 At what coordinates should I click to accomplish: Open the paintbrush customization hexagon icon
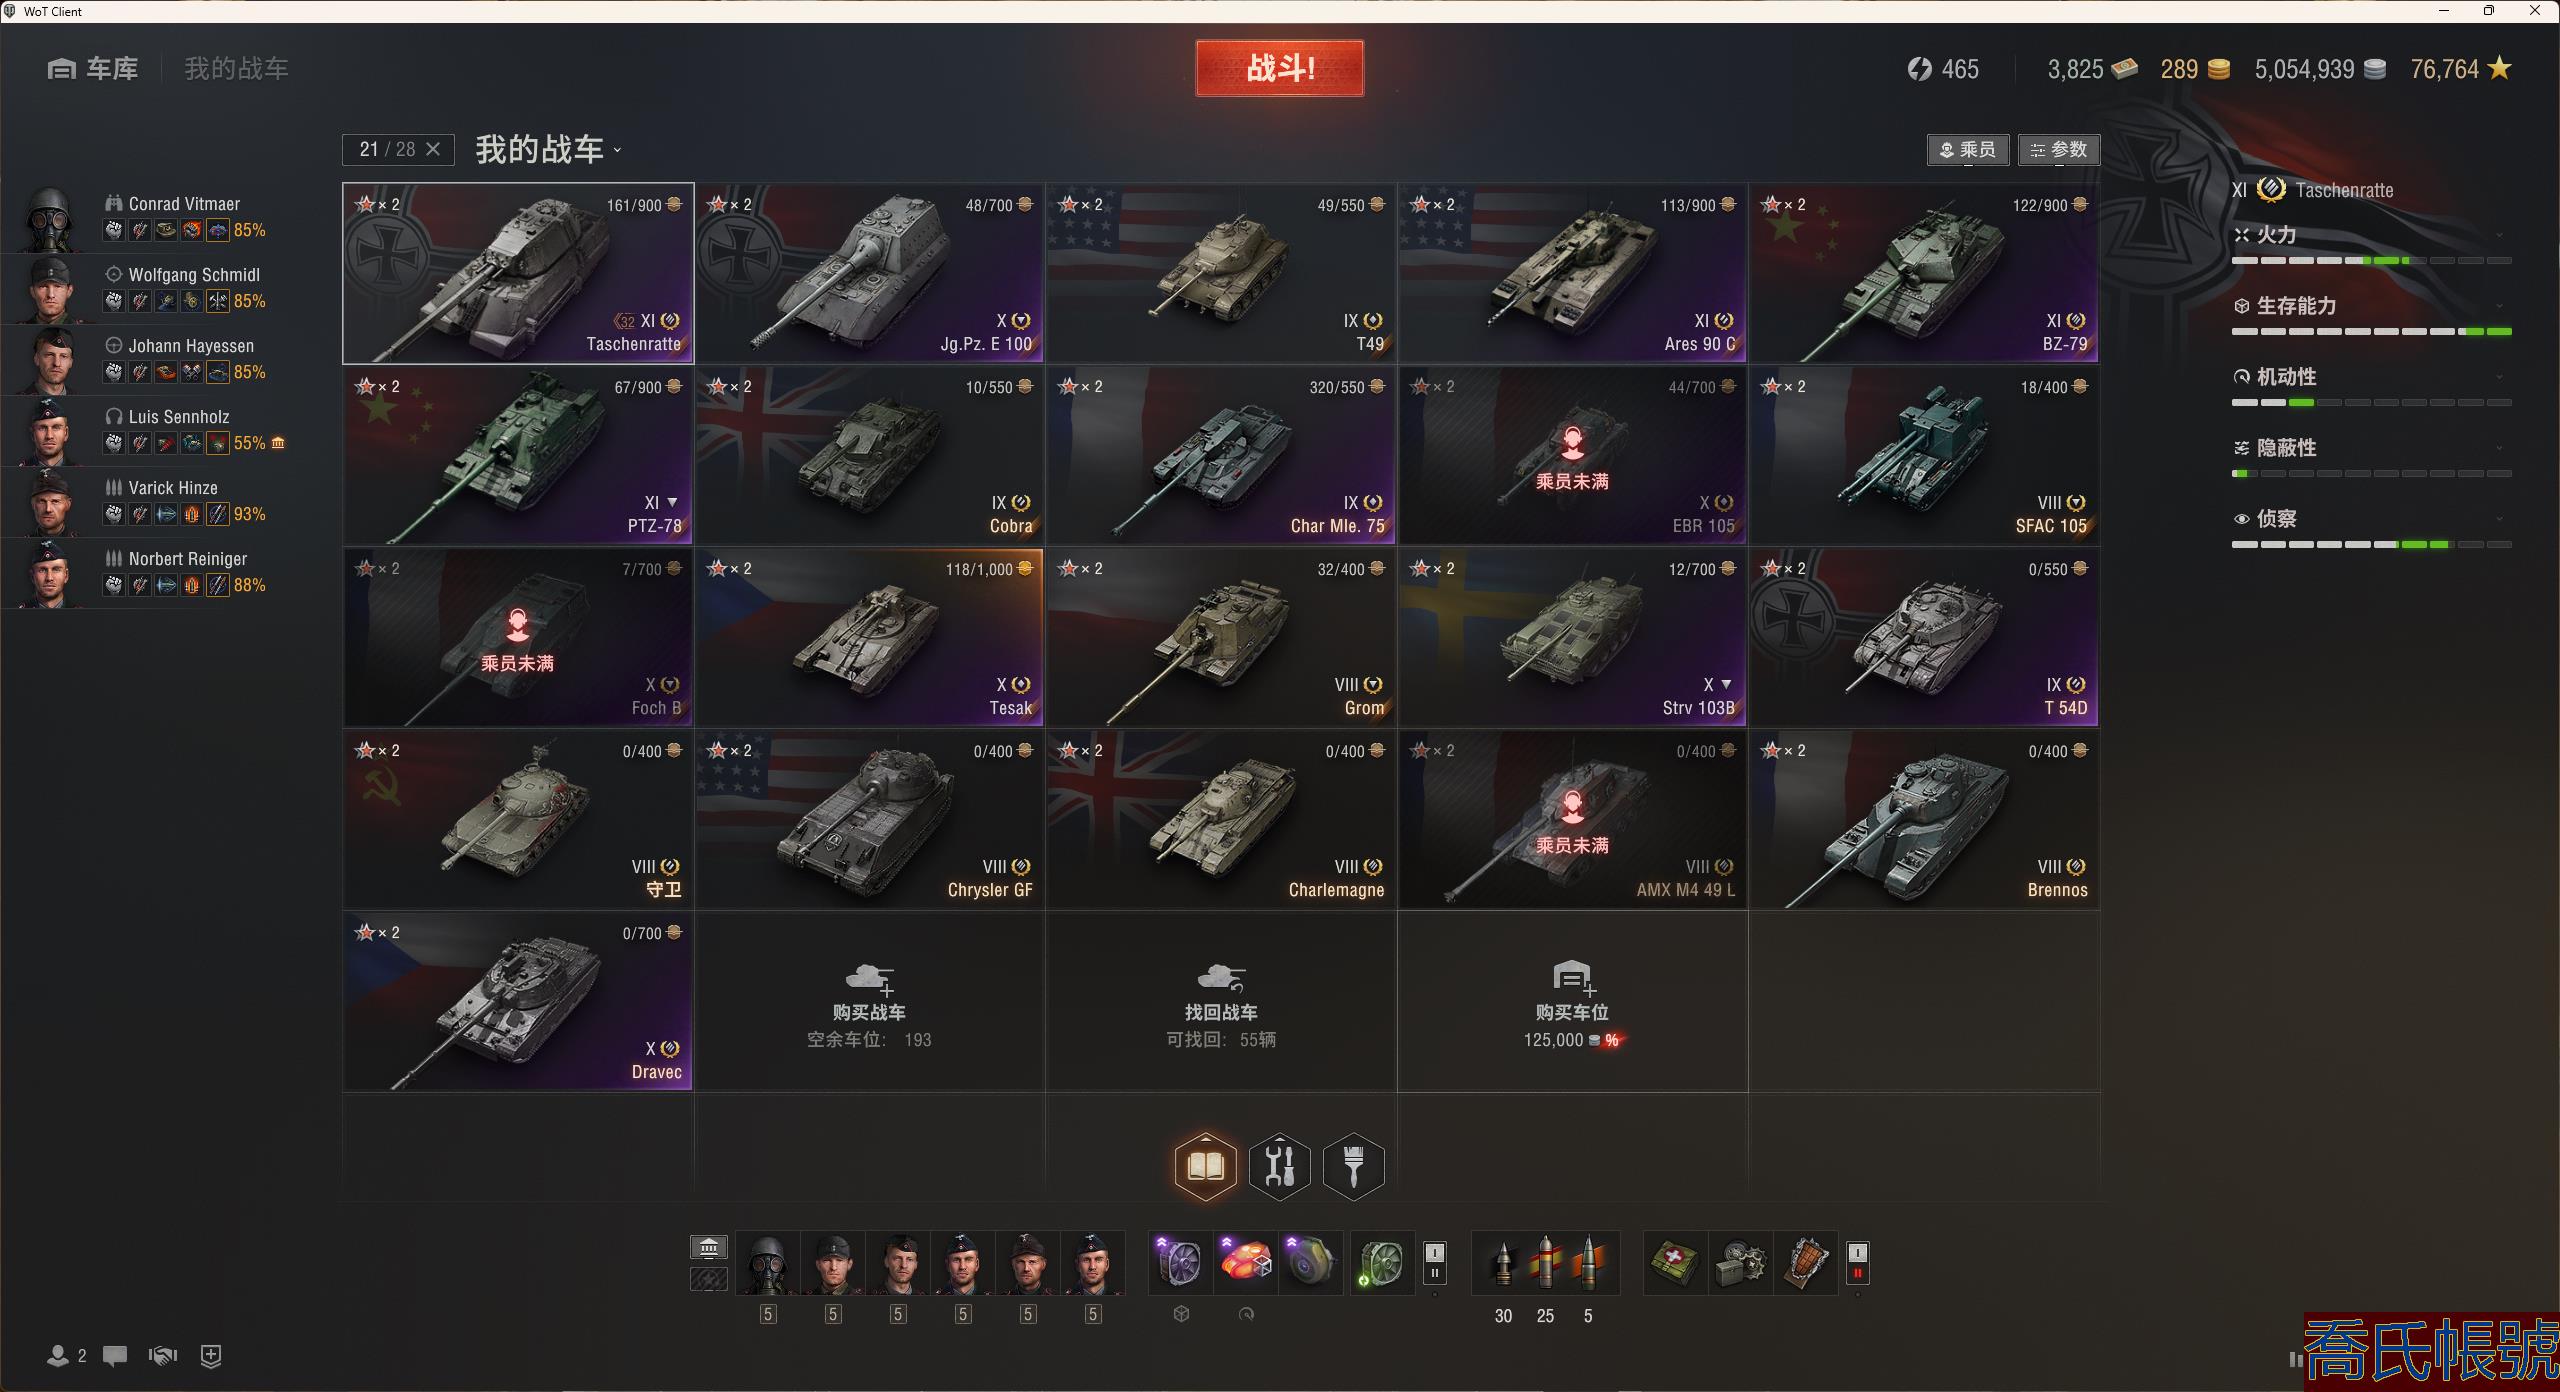point(1353,1166)
